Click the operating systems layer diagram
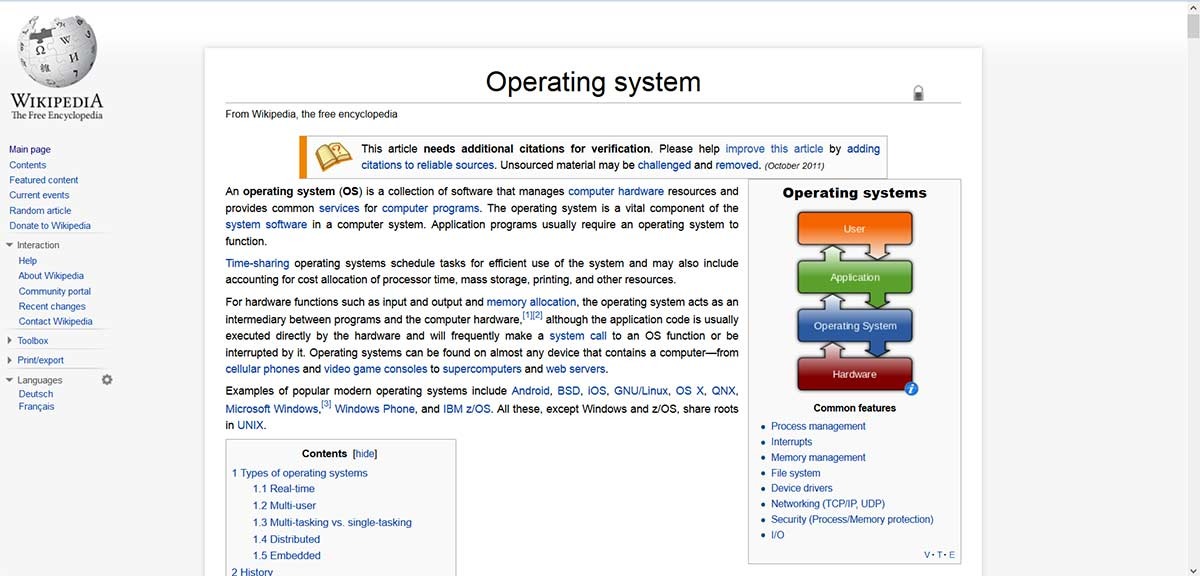Viewport: 1200px width, 576px height. (855, 302)
